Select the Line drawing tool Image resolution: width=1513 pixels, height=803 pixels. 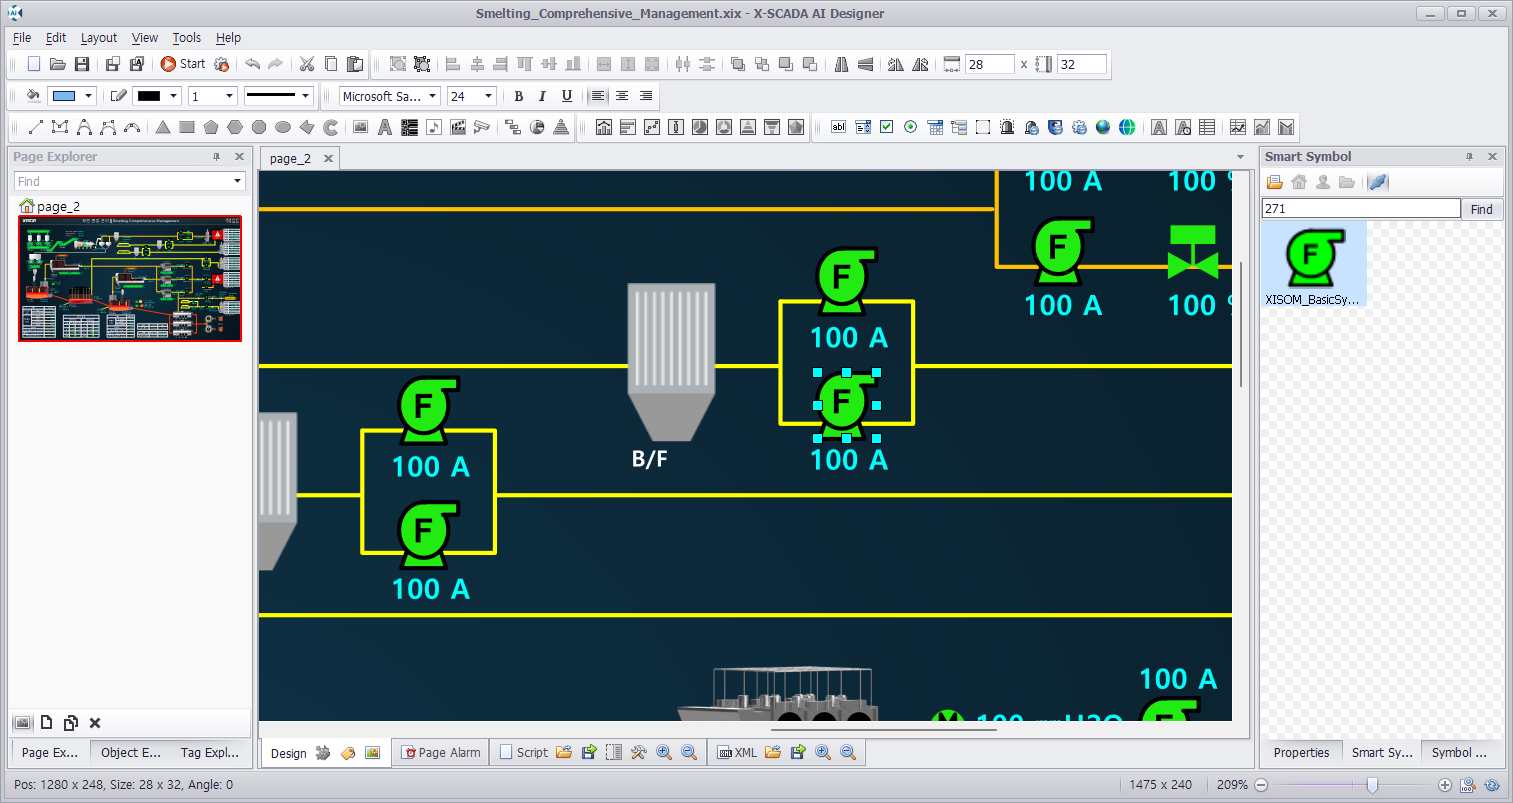click(35, 127)
